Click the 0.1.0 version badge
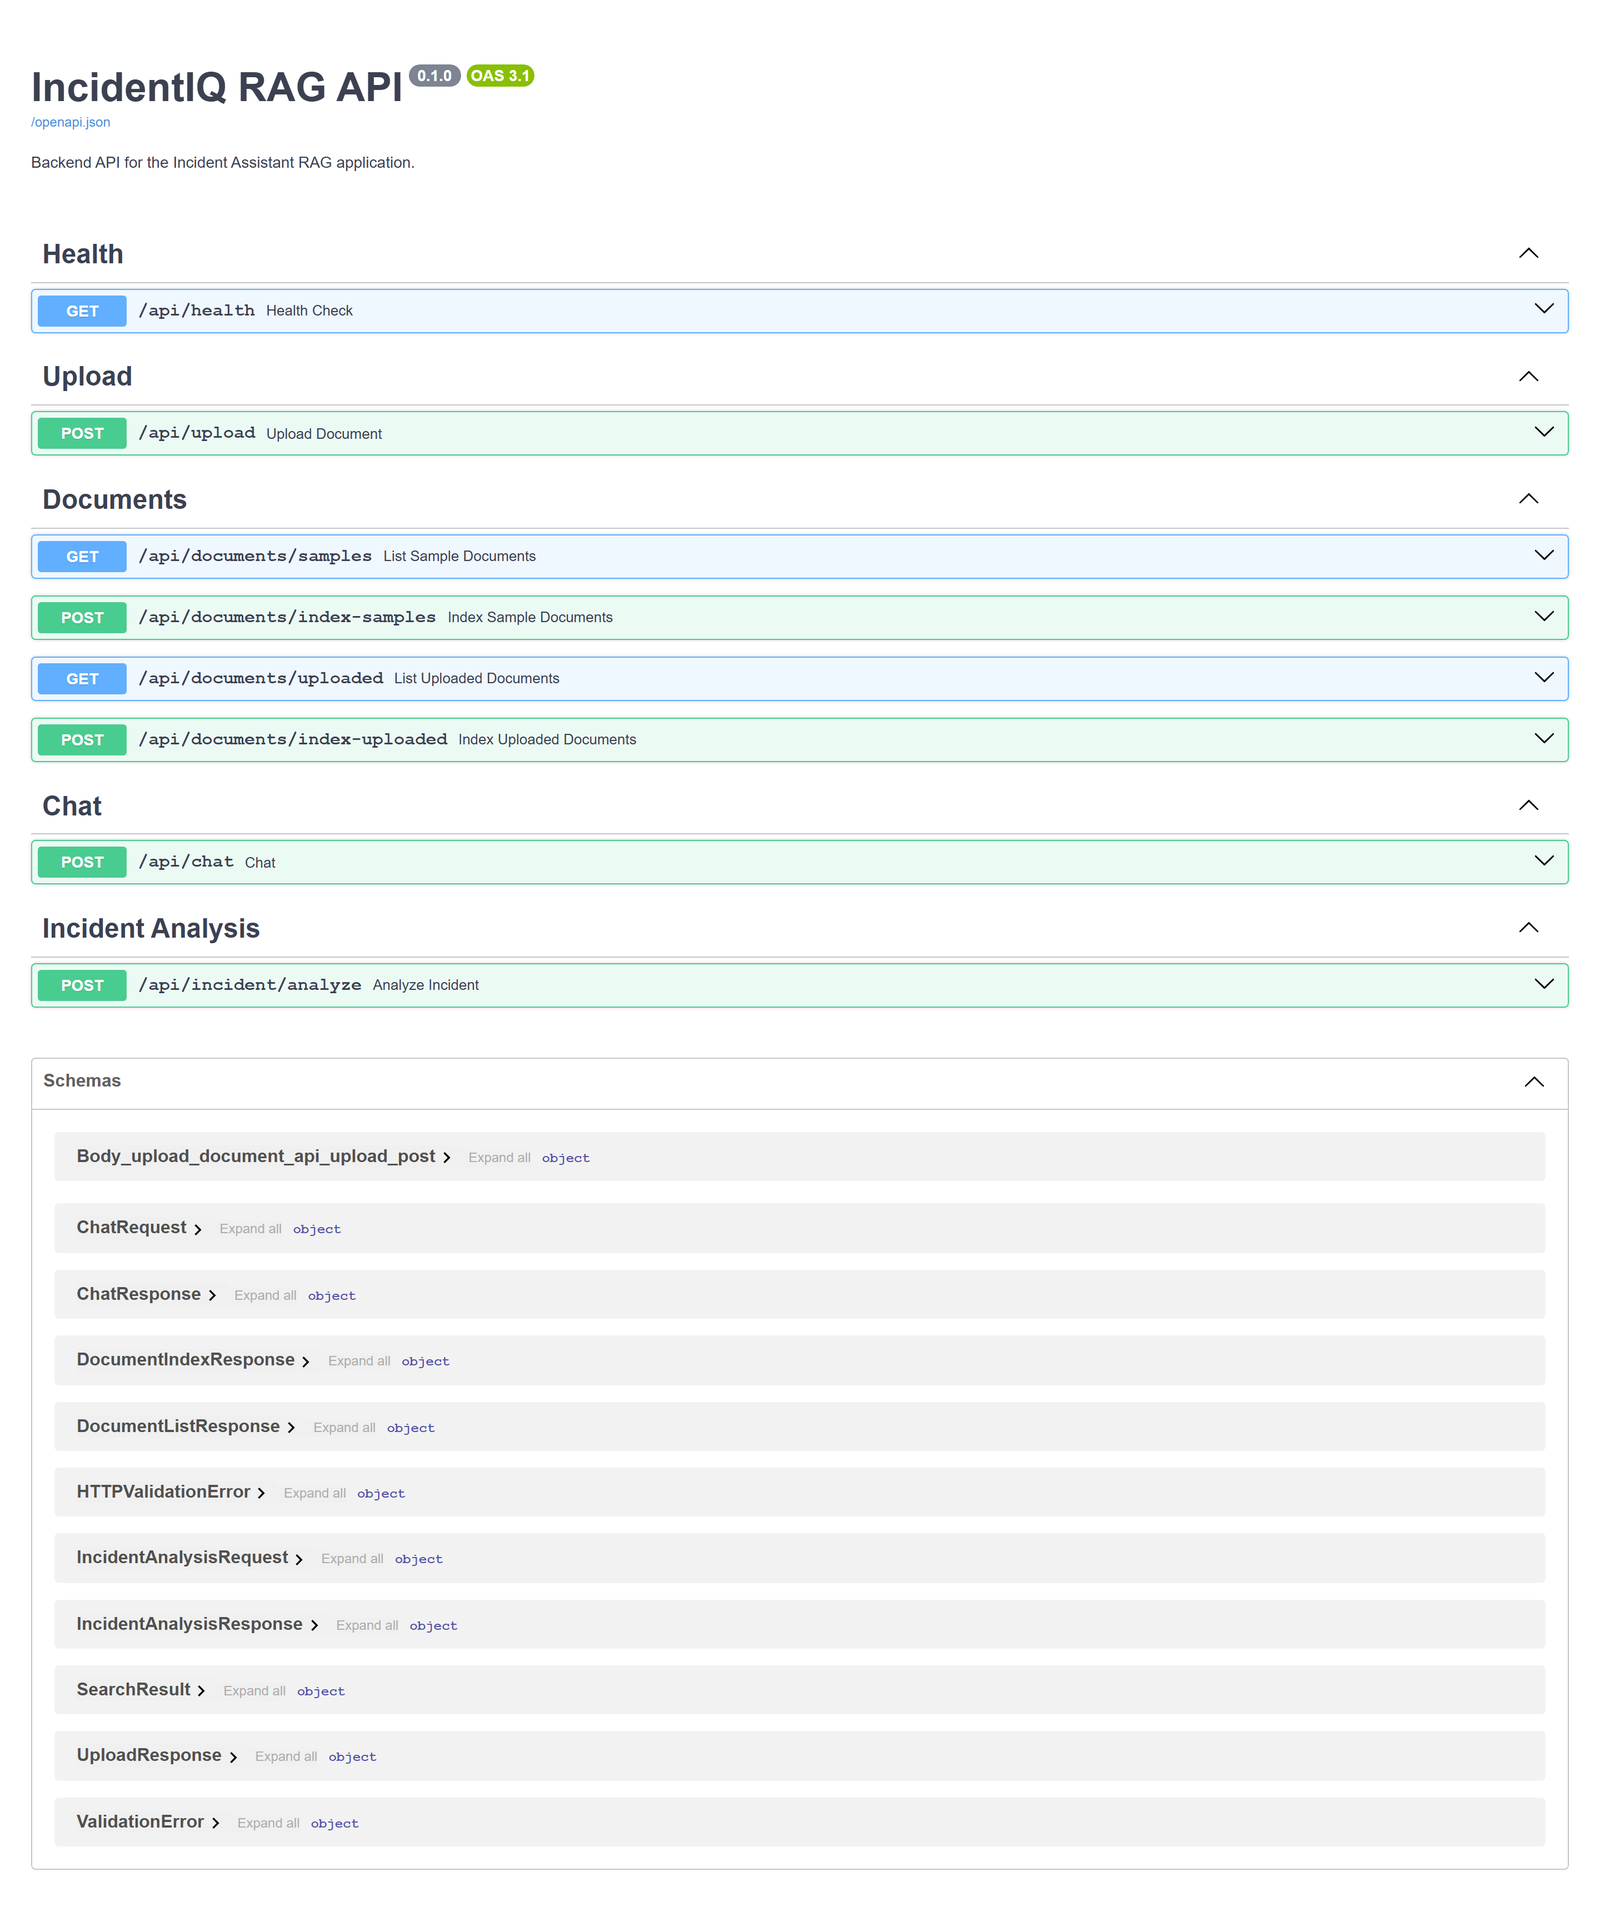This screenshot has height=1912, width=1600. click(x=434, y=76)
